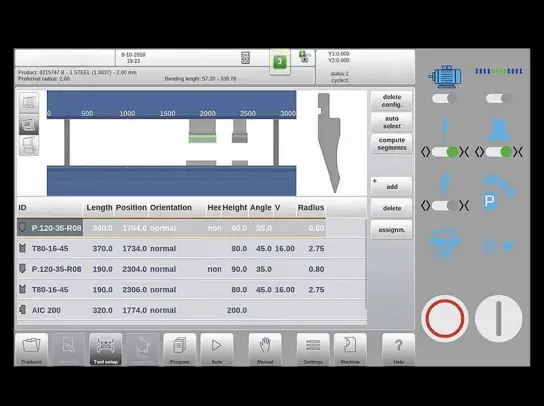The image size is (544, 406).
Task: Open the Help menu
Action: 399,349
